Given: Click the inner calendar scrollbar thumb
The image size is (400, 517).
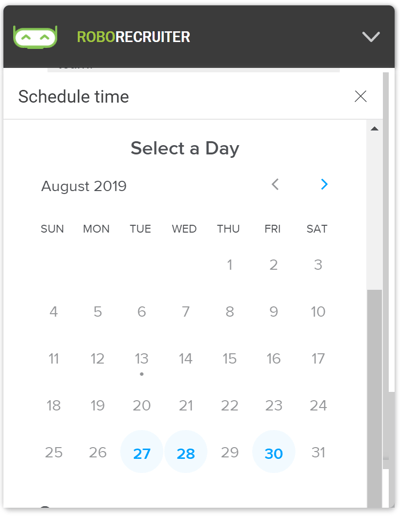Looking at the screenshot, I should pyautogui.click(x=374, y=398).
